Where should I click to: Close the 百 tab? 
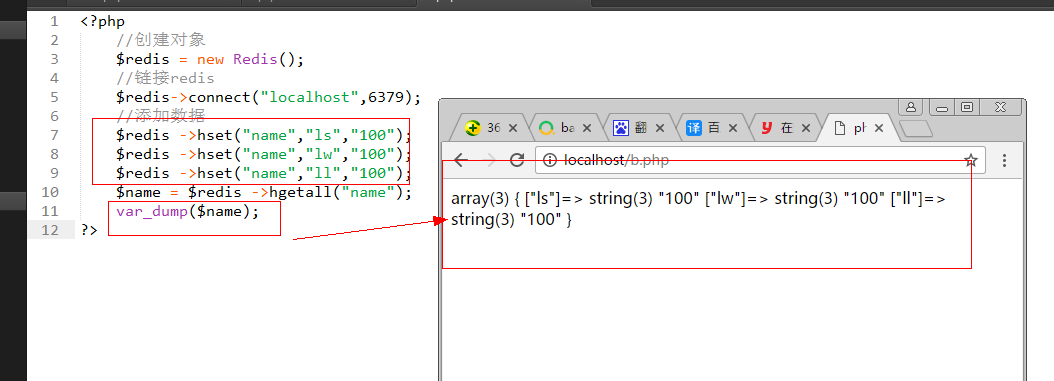(x=733, y=128)
